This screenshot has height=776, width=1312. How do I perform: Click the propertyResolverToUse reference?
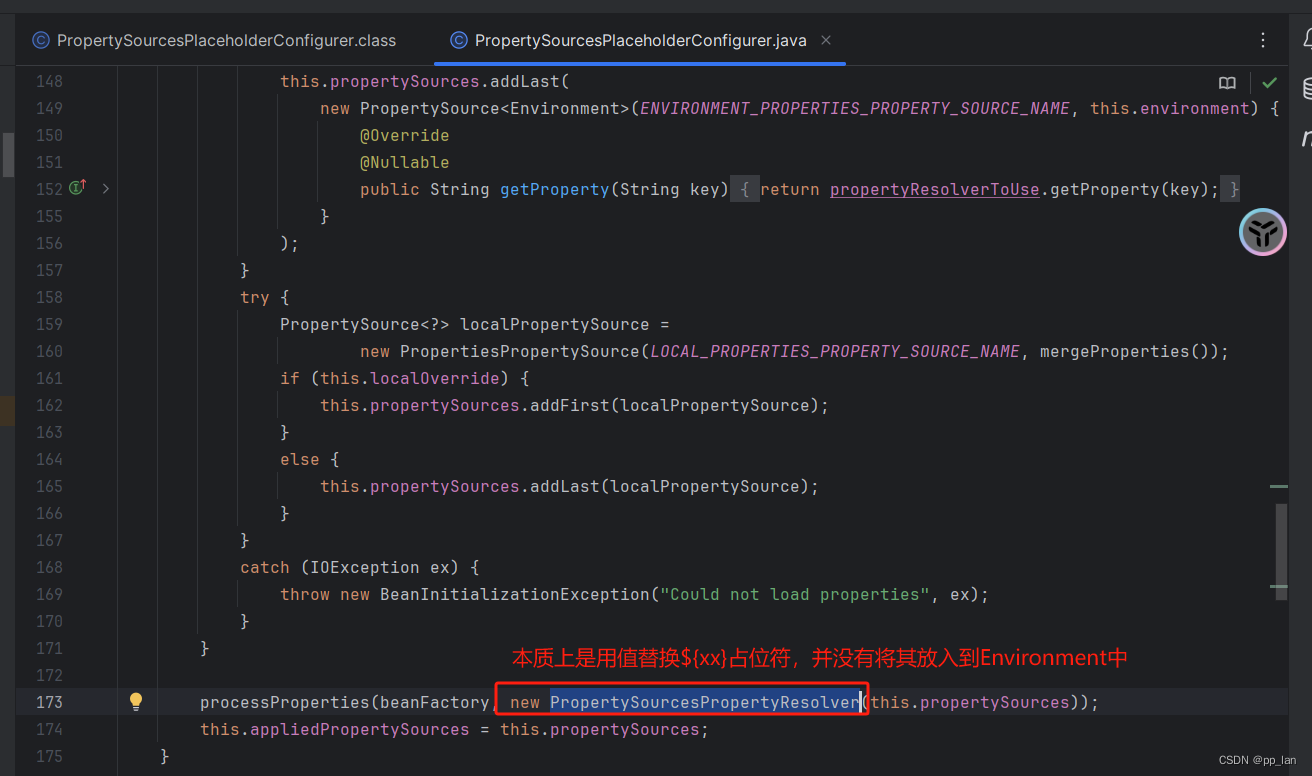[x=935, y=189]
